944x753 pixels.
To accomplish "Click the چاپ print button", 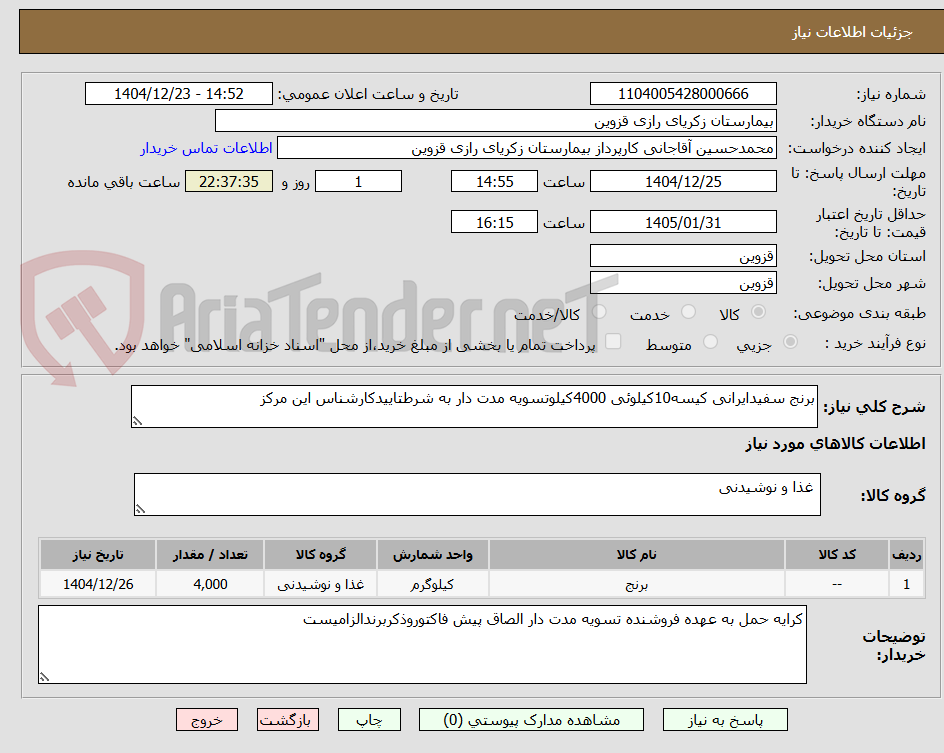I will [x=369, y=720].
